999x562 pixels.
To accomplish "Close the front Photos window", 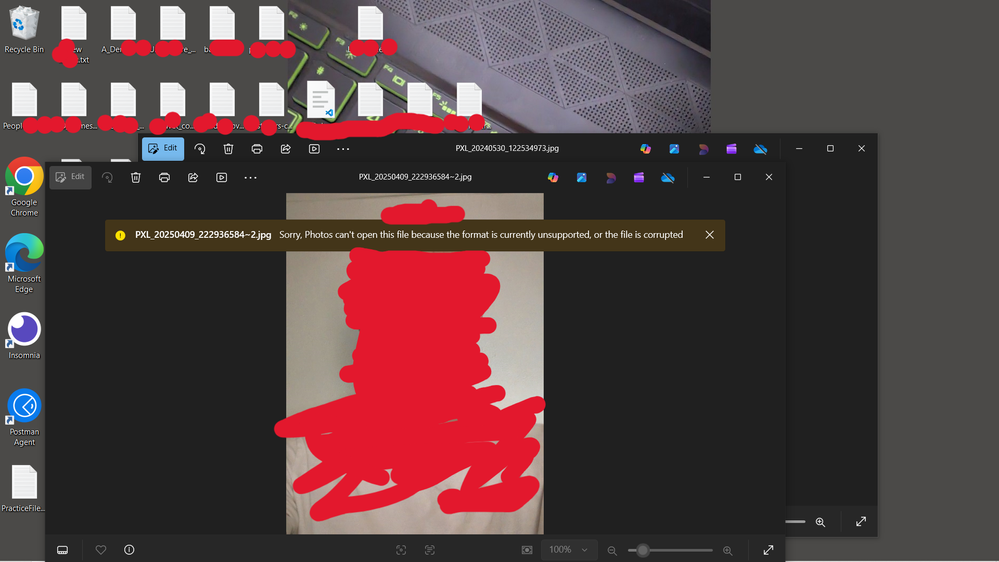I will pyautogui.click(x=769, y=177).
